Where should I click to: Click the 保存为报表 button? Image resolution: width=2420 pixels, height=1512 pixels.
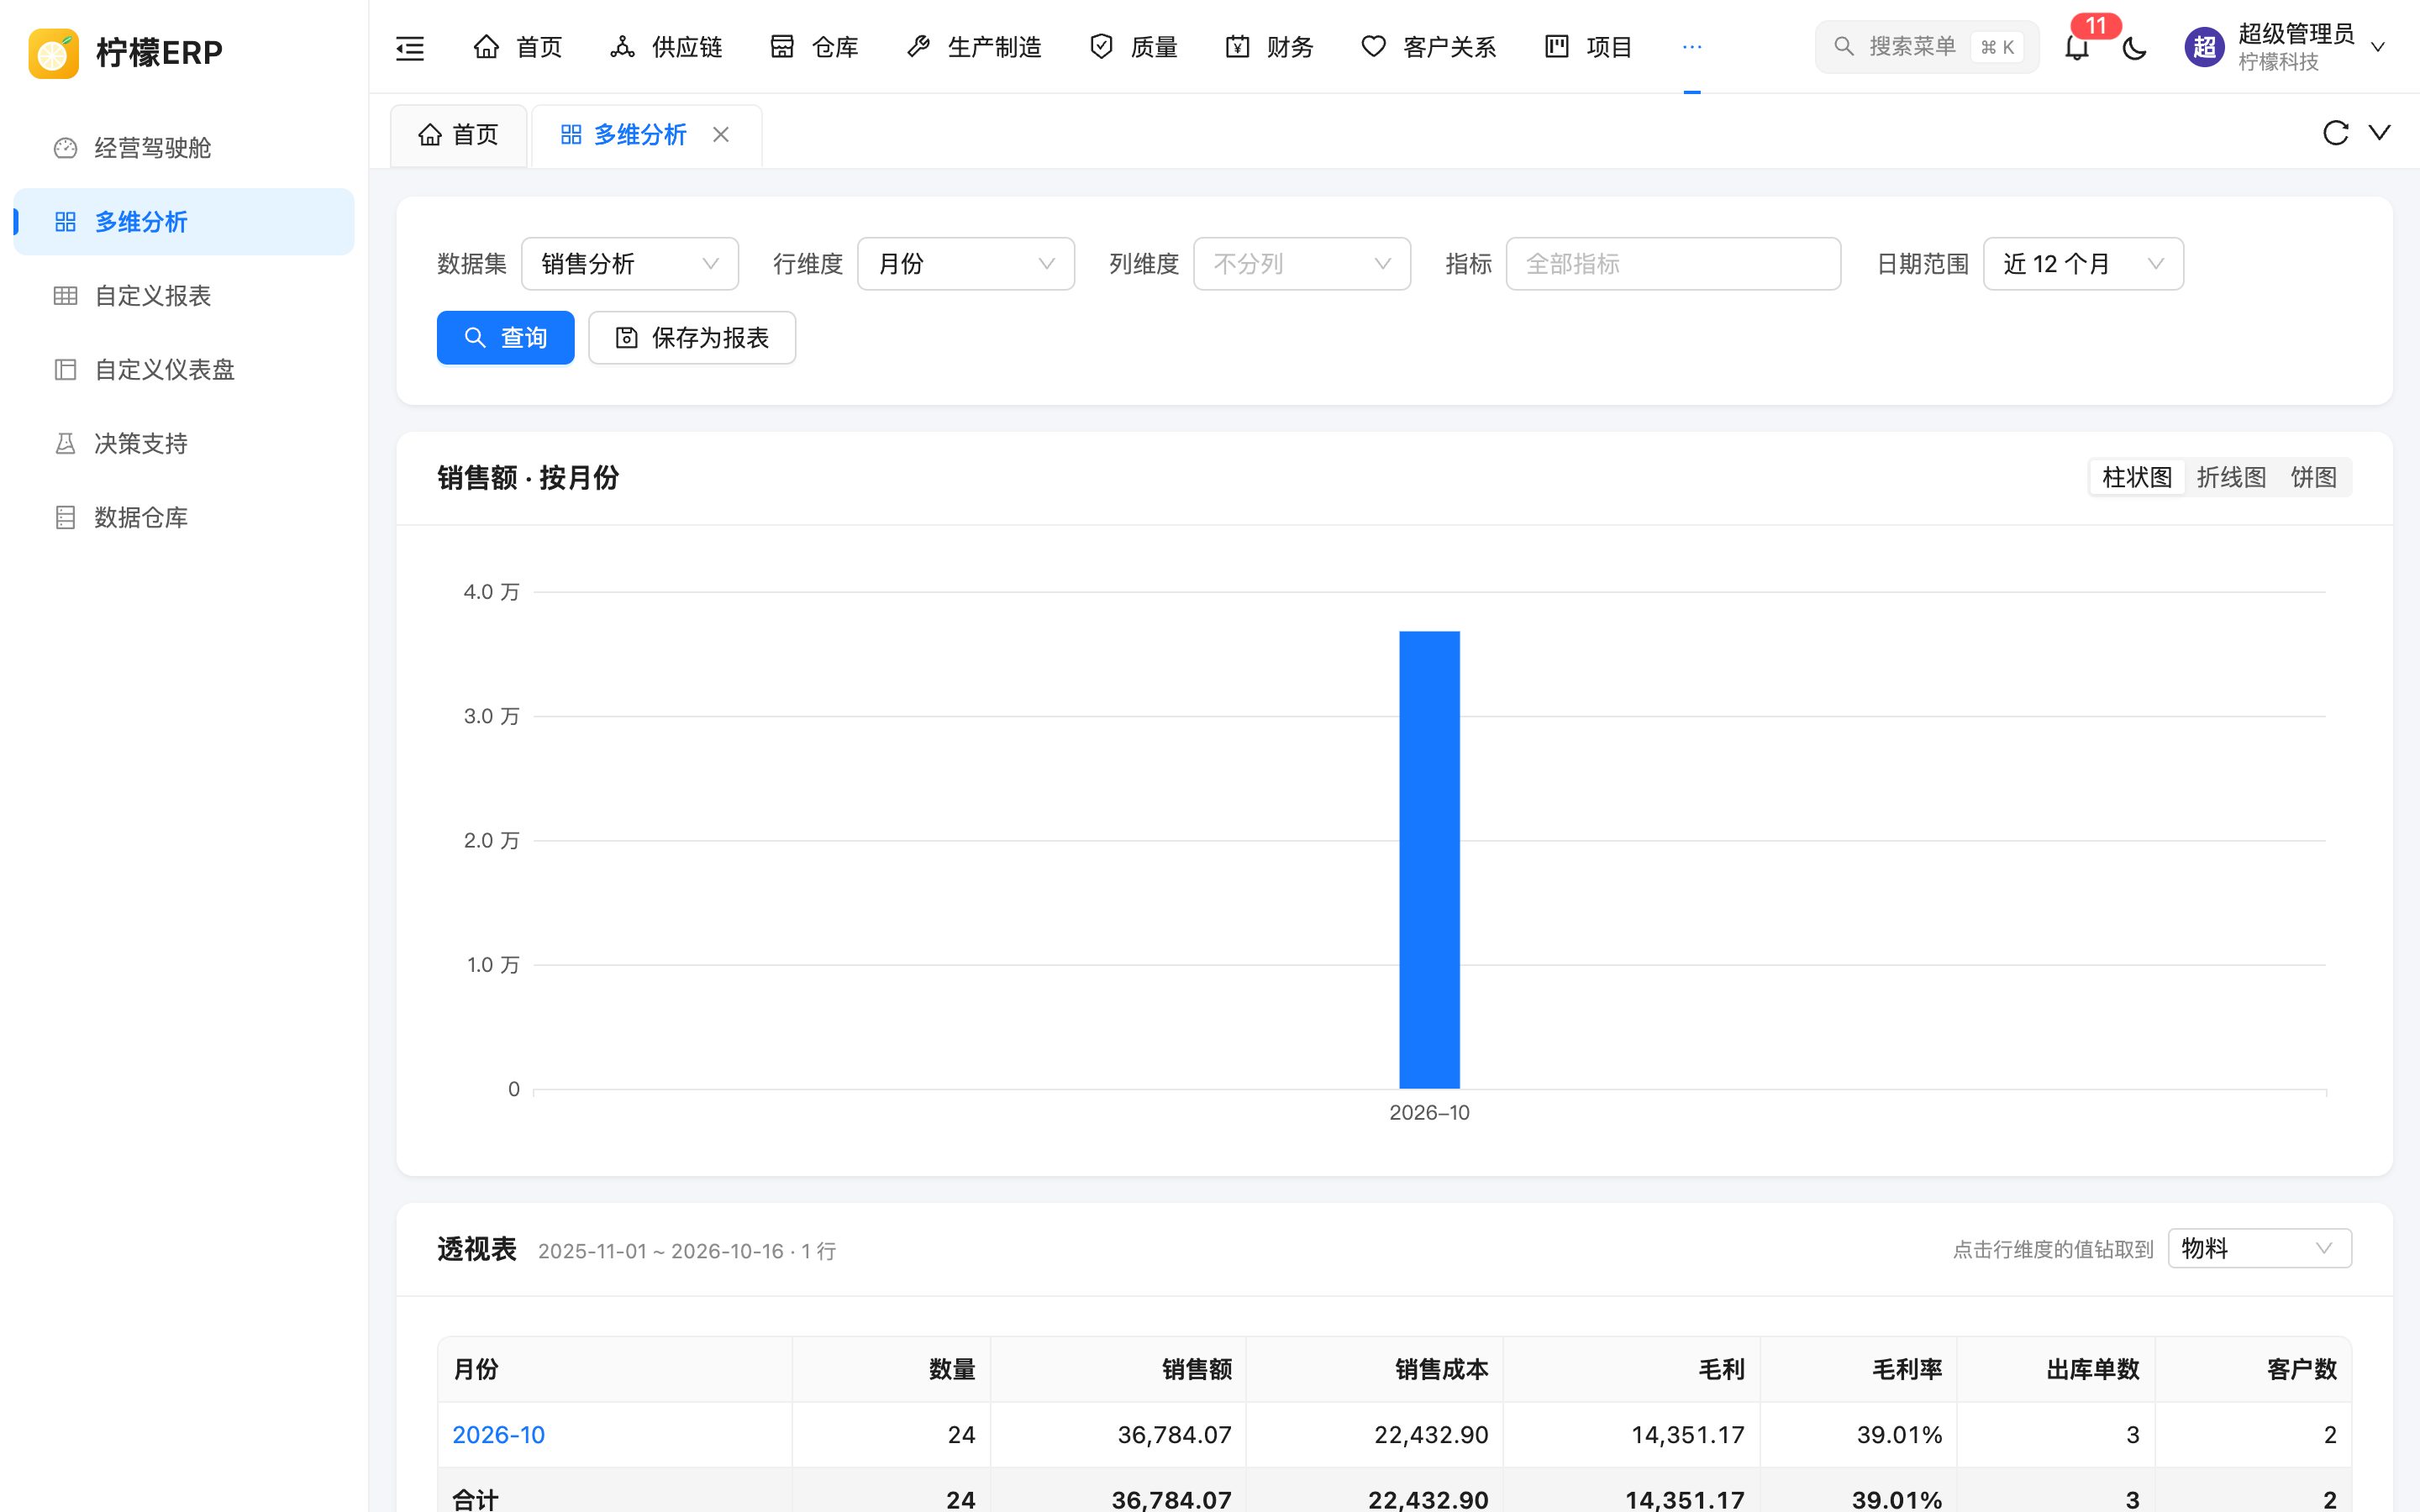click(692, 338)
